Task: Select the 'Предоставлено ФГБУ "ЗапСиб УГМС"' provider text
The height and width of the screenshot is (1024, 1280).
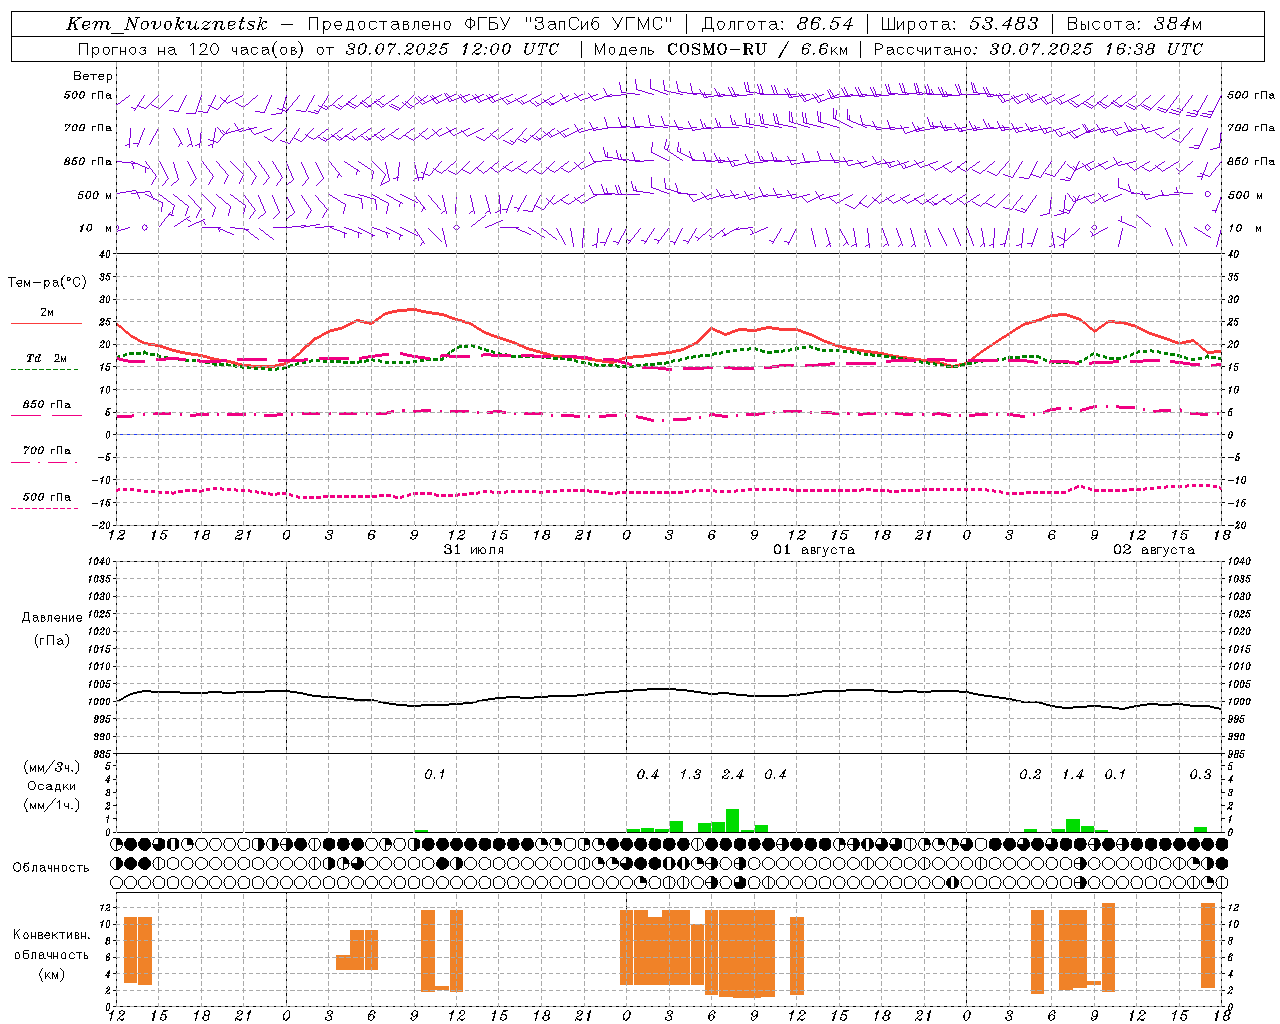Action: click(490, 24)
